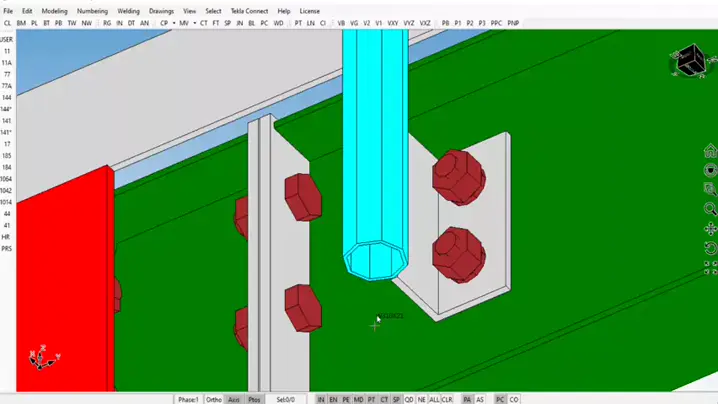
Task: Open the Tekla Connect menu
Action: [x=249, y=11]
